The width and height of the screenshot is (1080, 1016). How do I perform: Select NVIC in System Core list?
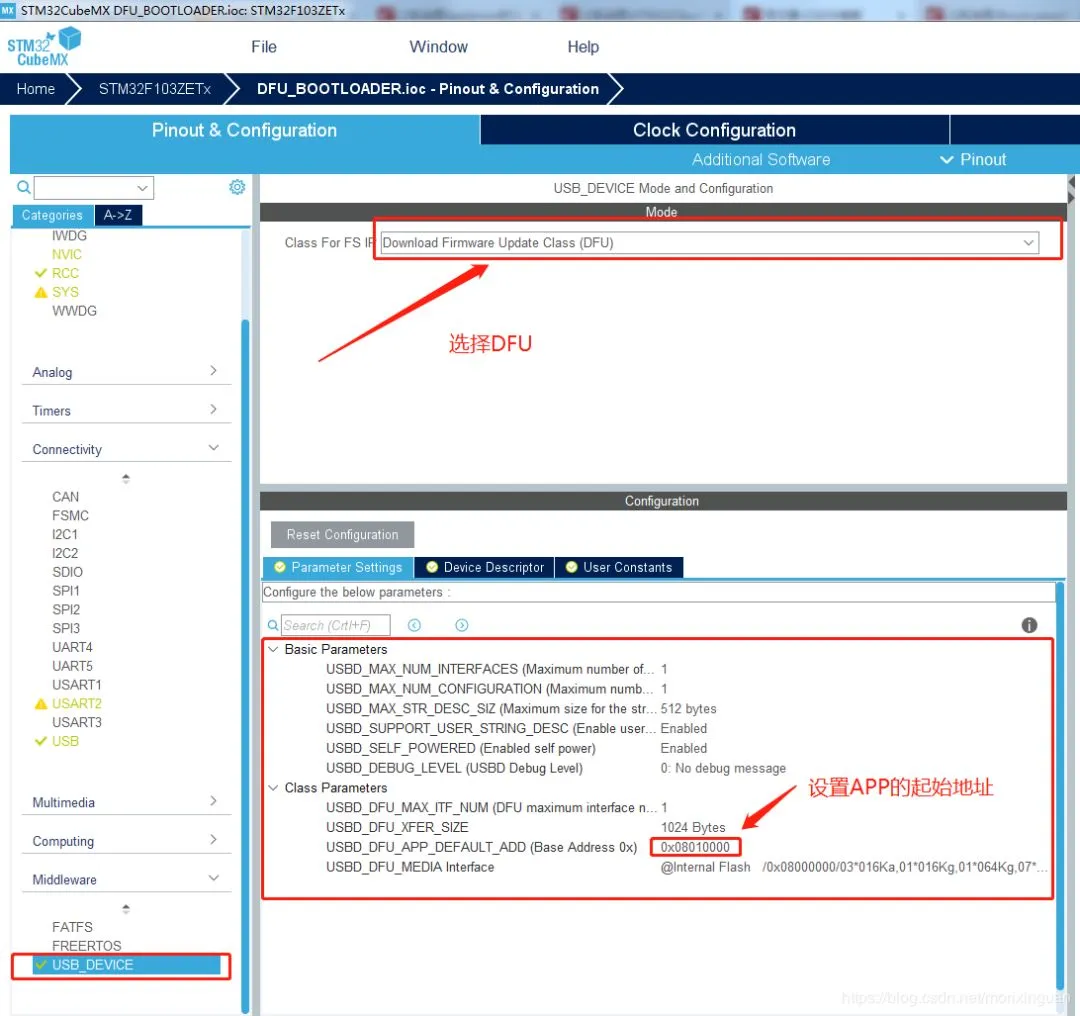pyautogui.click(x=67, y=254)
